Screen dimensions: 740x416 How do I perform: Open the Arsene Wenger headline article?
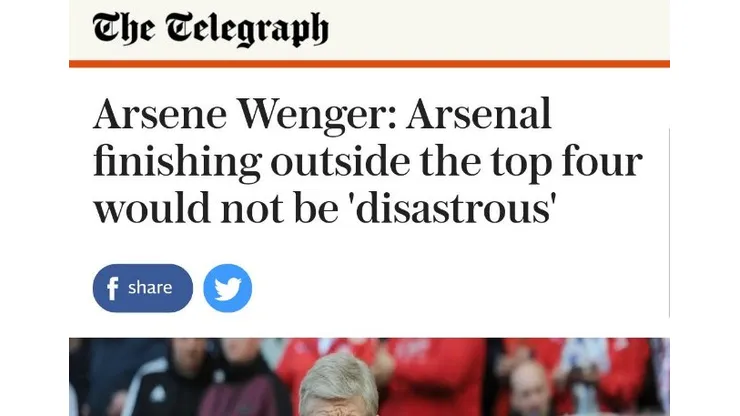[x=366, y=161]
